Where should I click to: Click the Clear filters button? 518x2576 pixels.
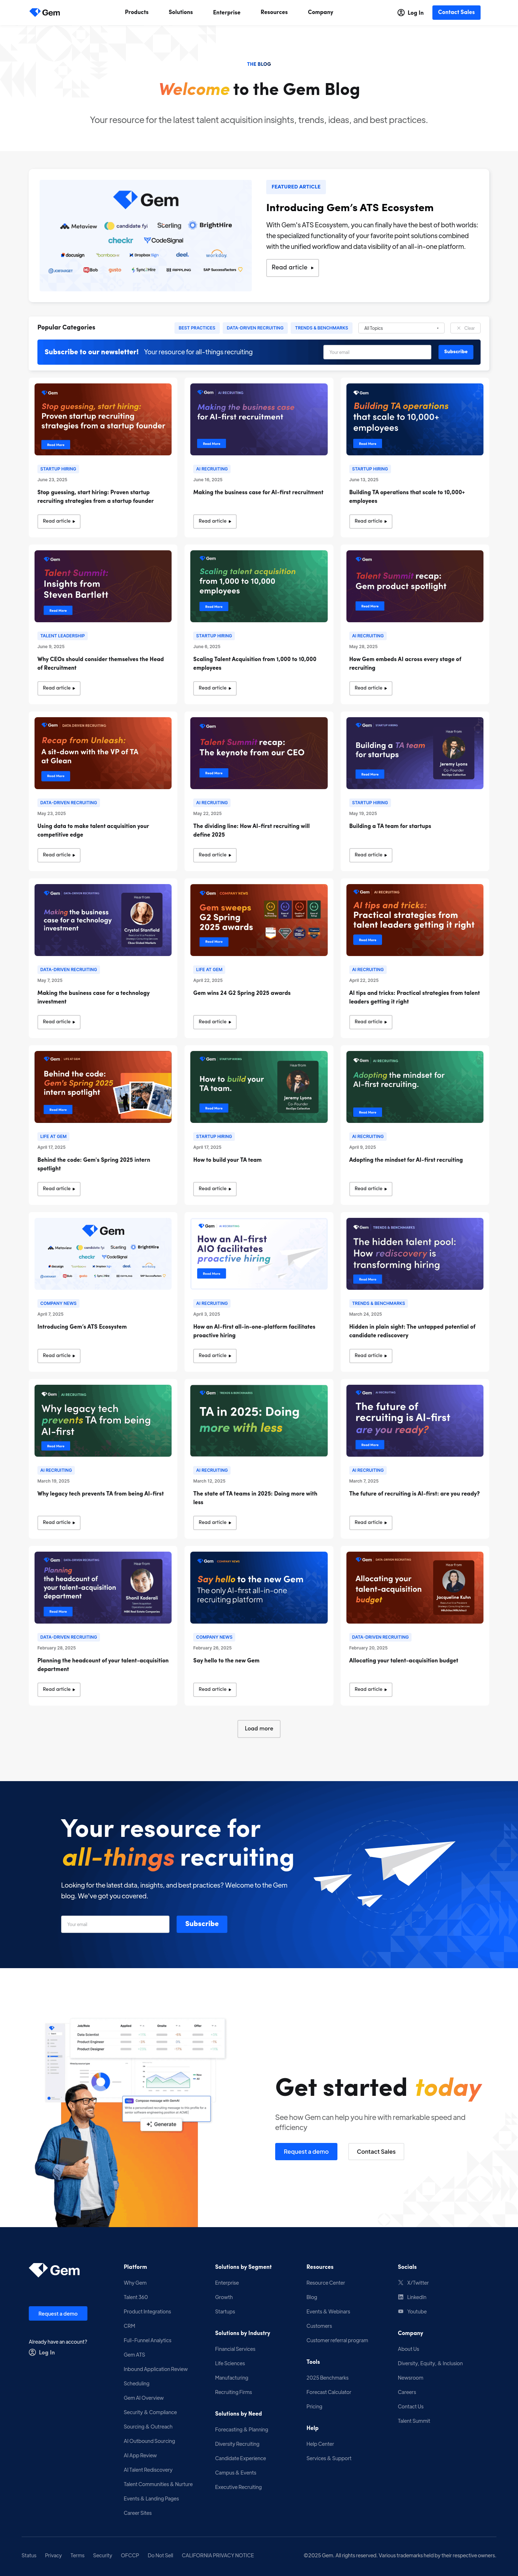(465, 328)
